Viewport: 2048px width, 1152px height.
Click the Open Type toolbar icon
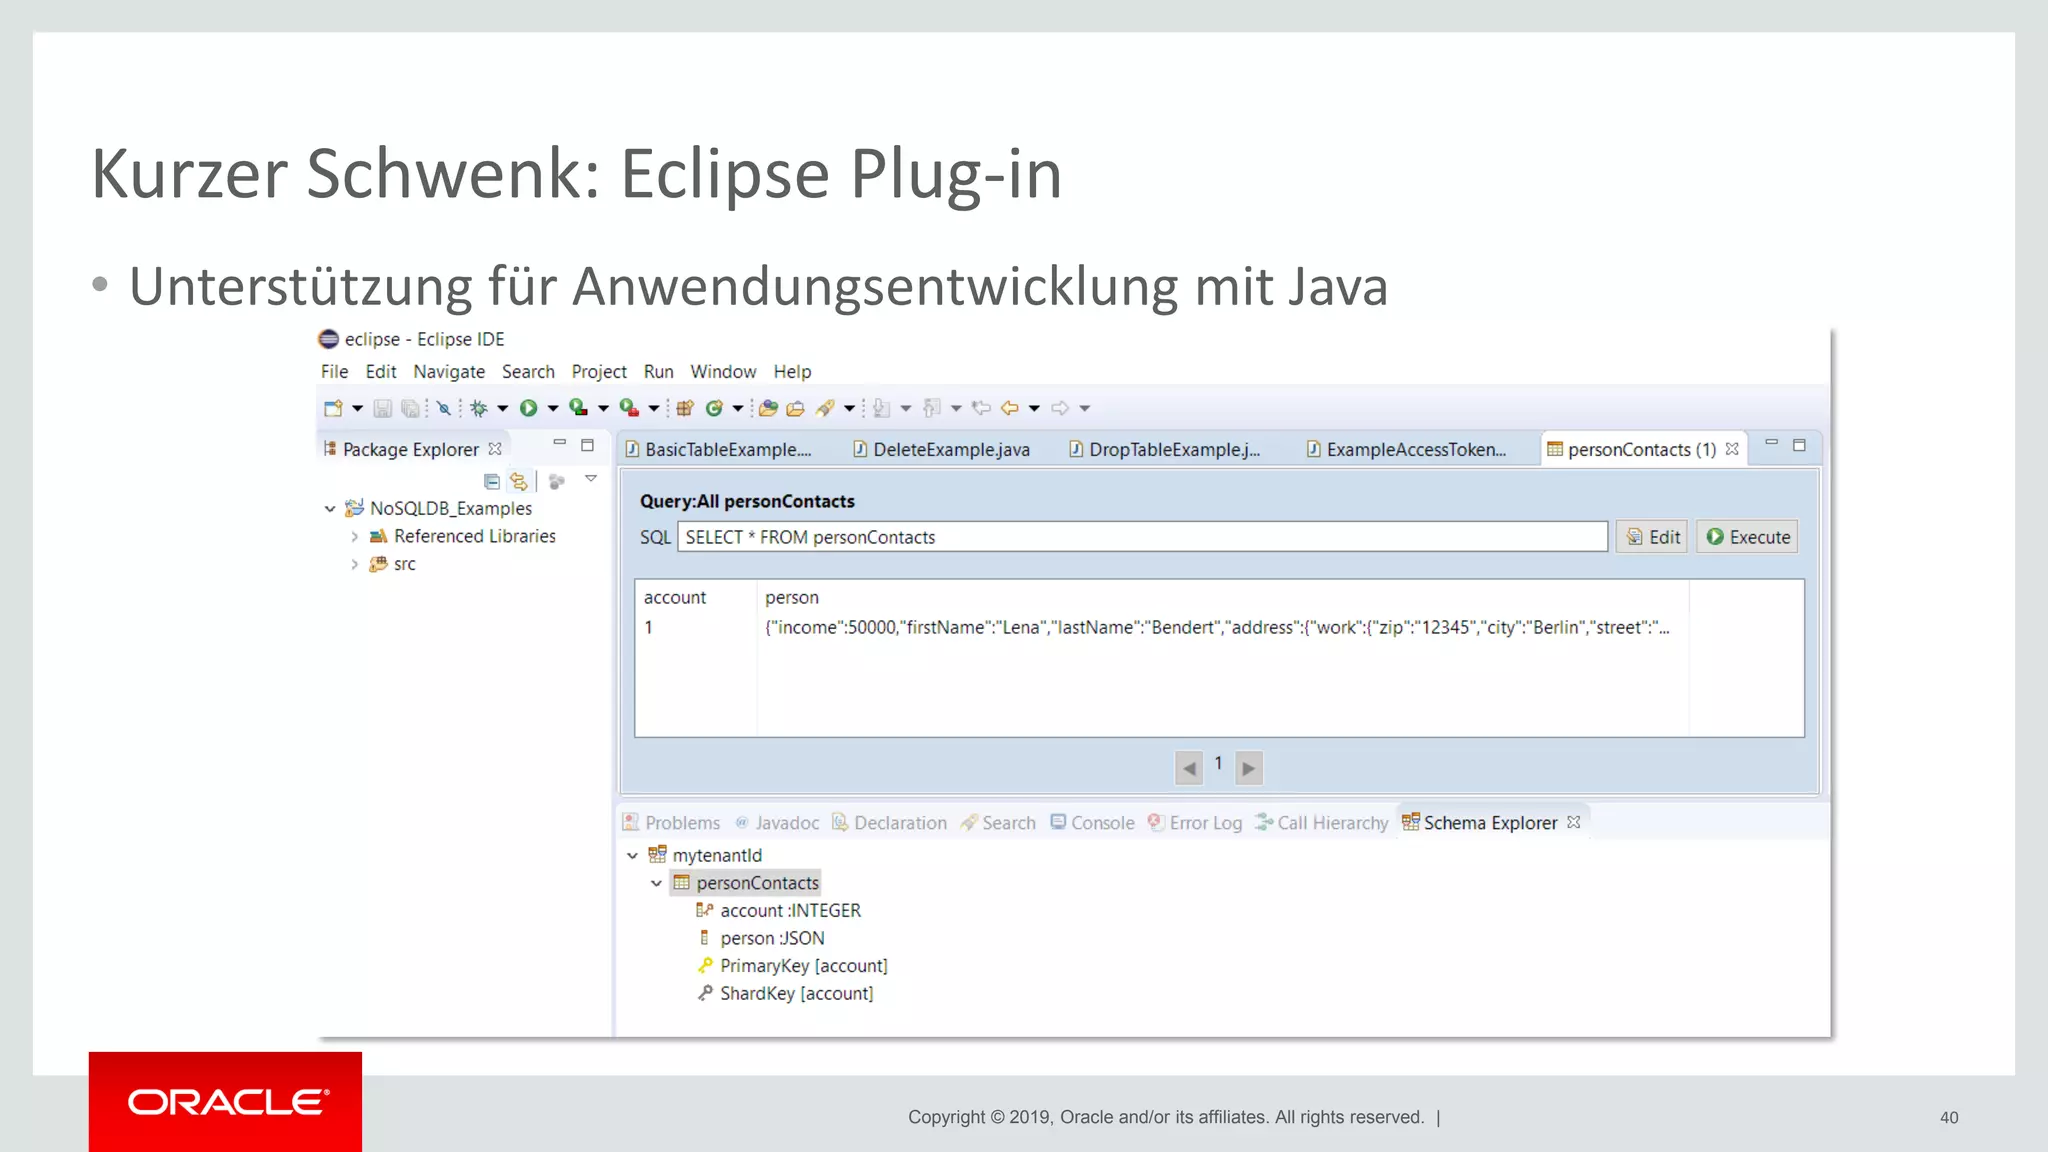point(768,408)
